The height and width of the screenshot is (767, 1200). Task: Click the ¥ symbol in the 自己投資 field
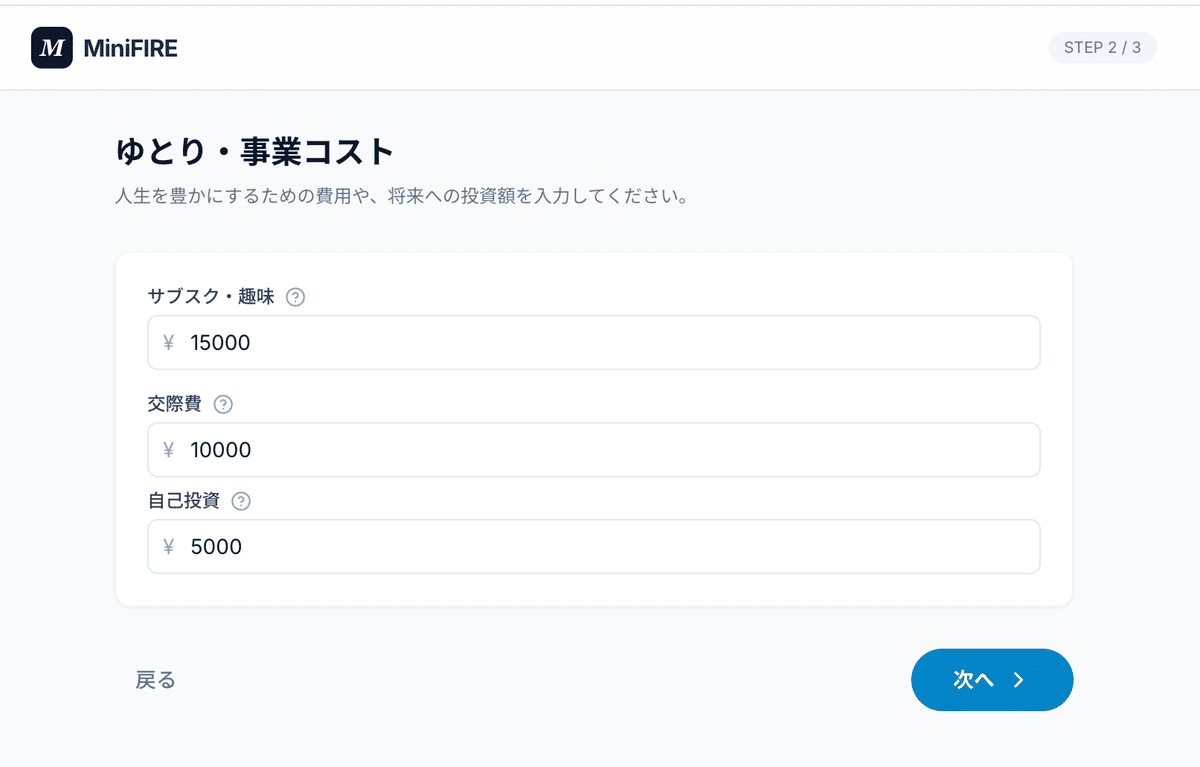[168, 546]
